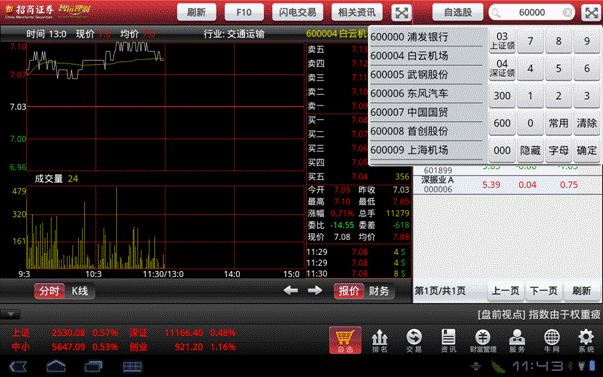Open the 资讯 news icon
The height and width of the screenshot is (377, 603).
448,340
